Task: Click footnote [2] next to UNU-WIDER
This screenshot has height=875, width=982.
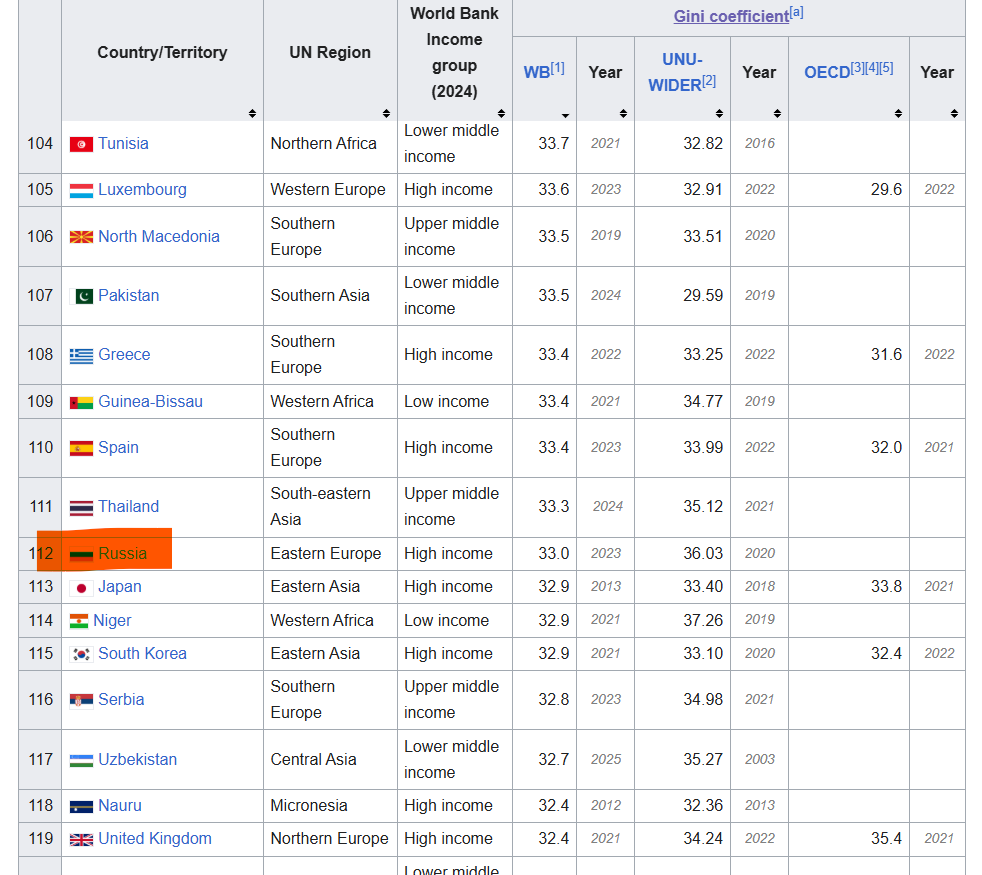Action: [709, 81]
